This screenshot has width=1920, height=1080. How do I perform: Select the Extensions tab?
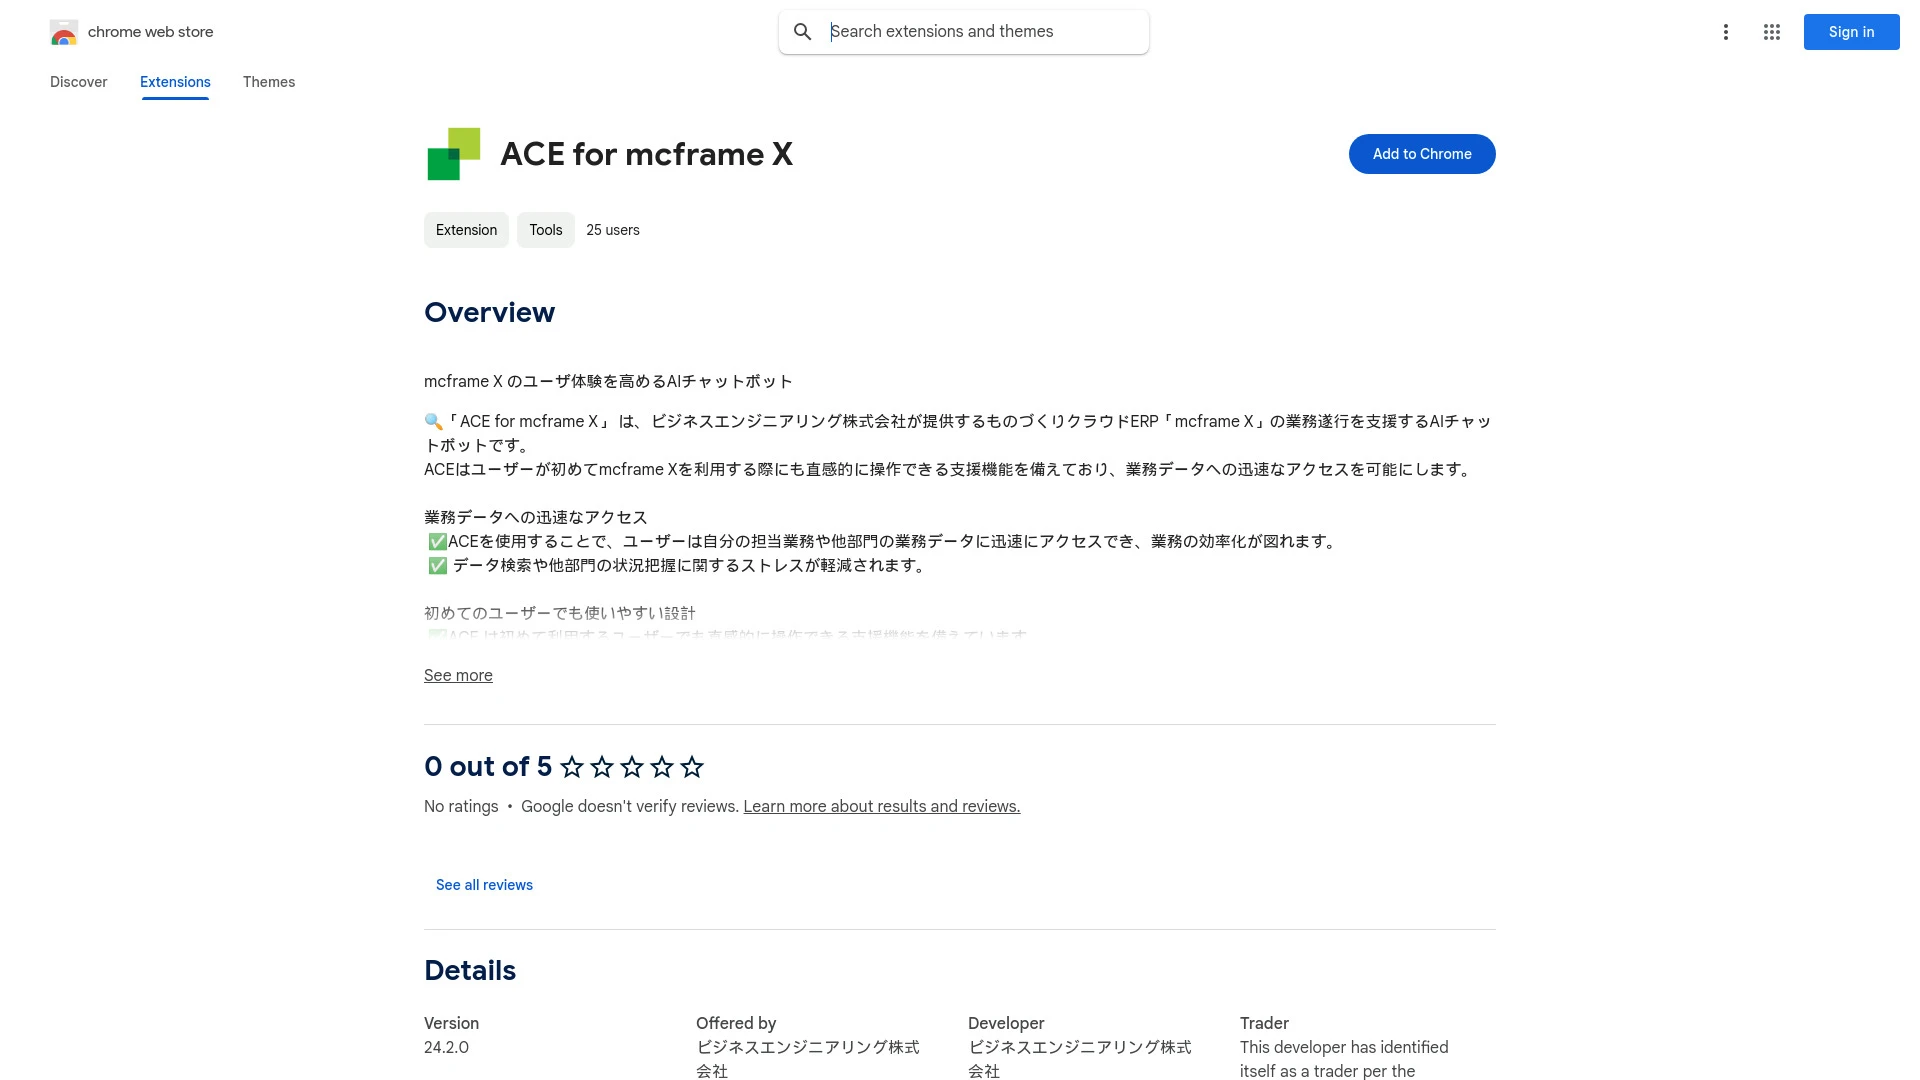click(175, 82)
